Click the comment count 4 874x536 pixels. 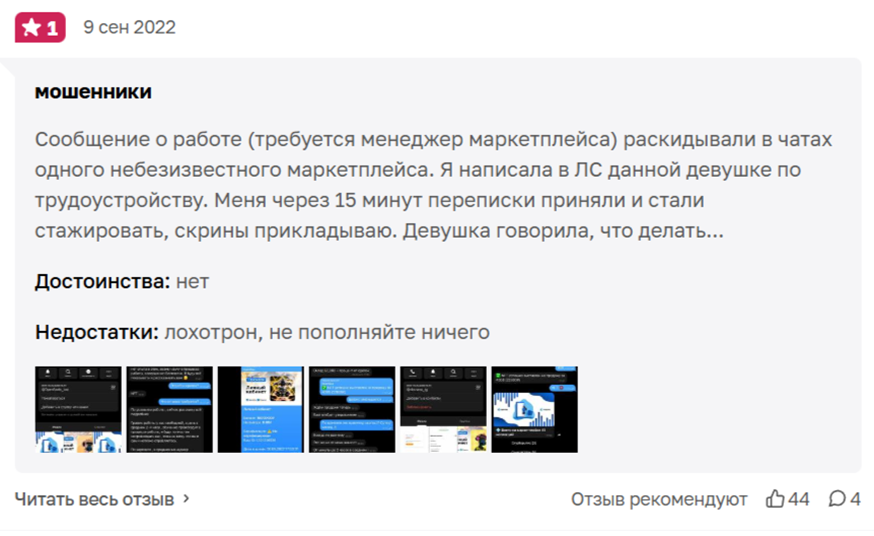pos(855,499)
